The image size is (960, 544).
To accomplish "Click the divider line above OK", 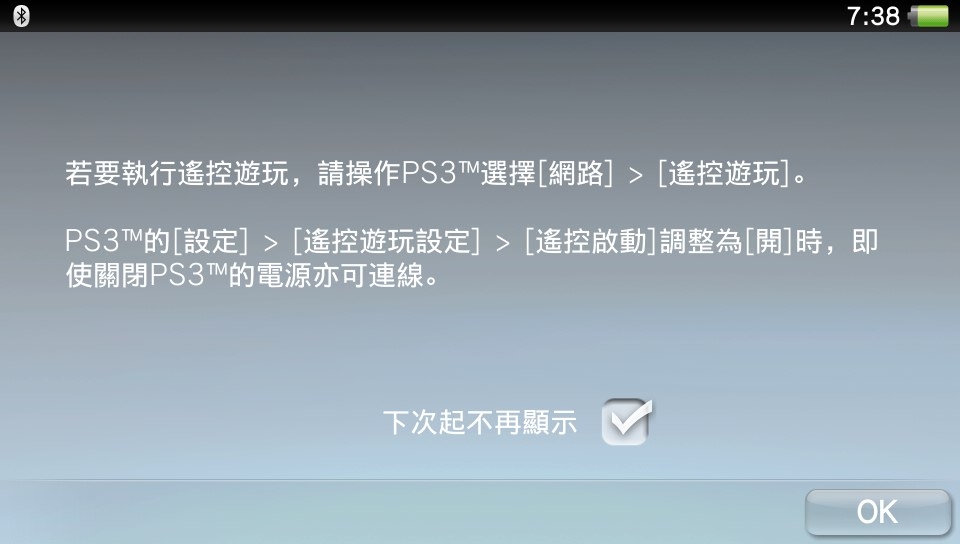I will point(480,480).
